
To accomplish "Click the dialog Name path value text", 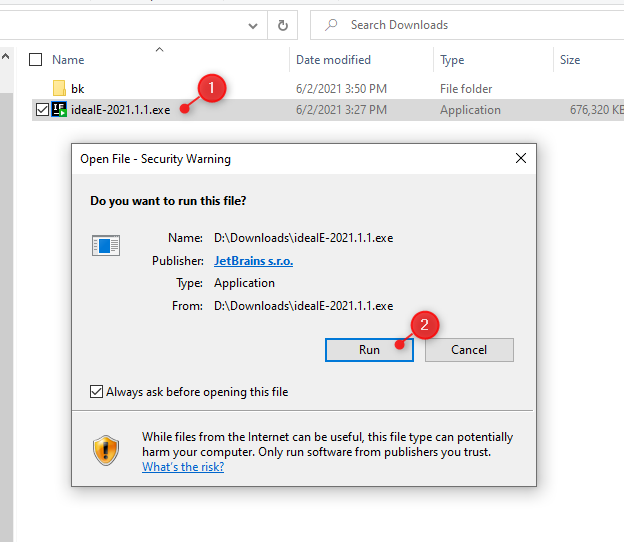I will tap(304, 238).
